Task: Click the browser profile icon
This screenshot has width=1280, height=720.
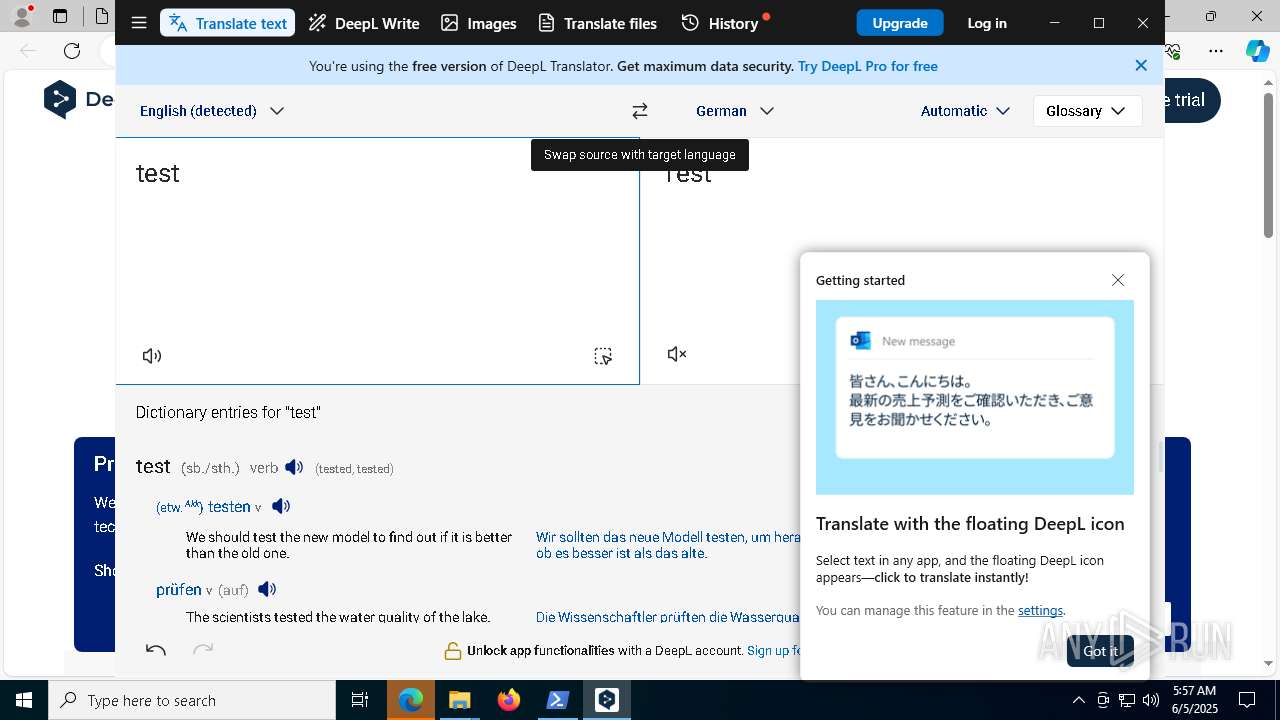Action: pyautogui.click(x=22, y=15)
